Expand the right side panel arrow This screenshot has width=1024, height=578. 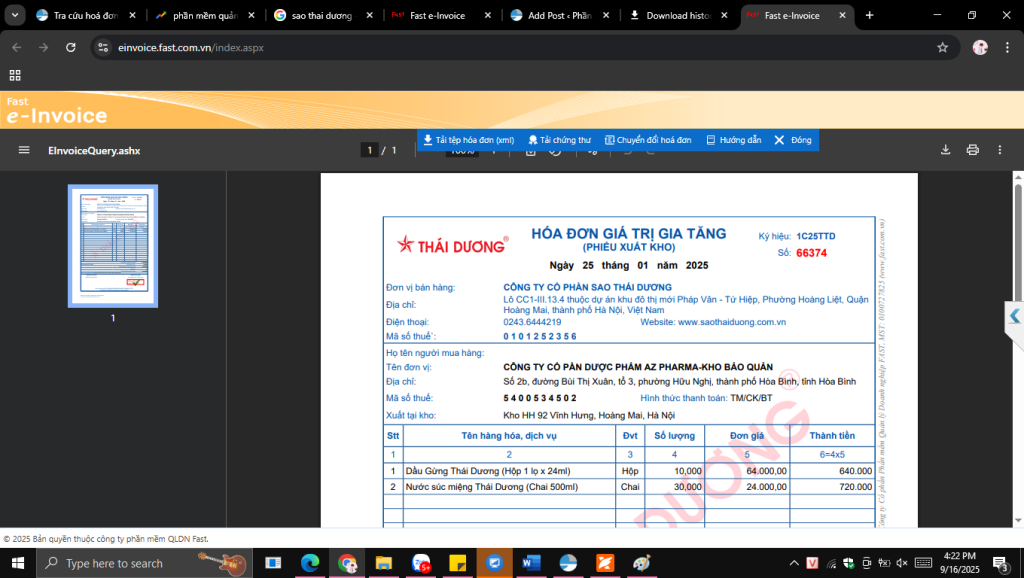click(x=1014, y=316)
